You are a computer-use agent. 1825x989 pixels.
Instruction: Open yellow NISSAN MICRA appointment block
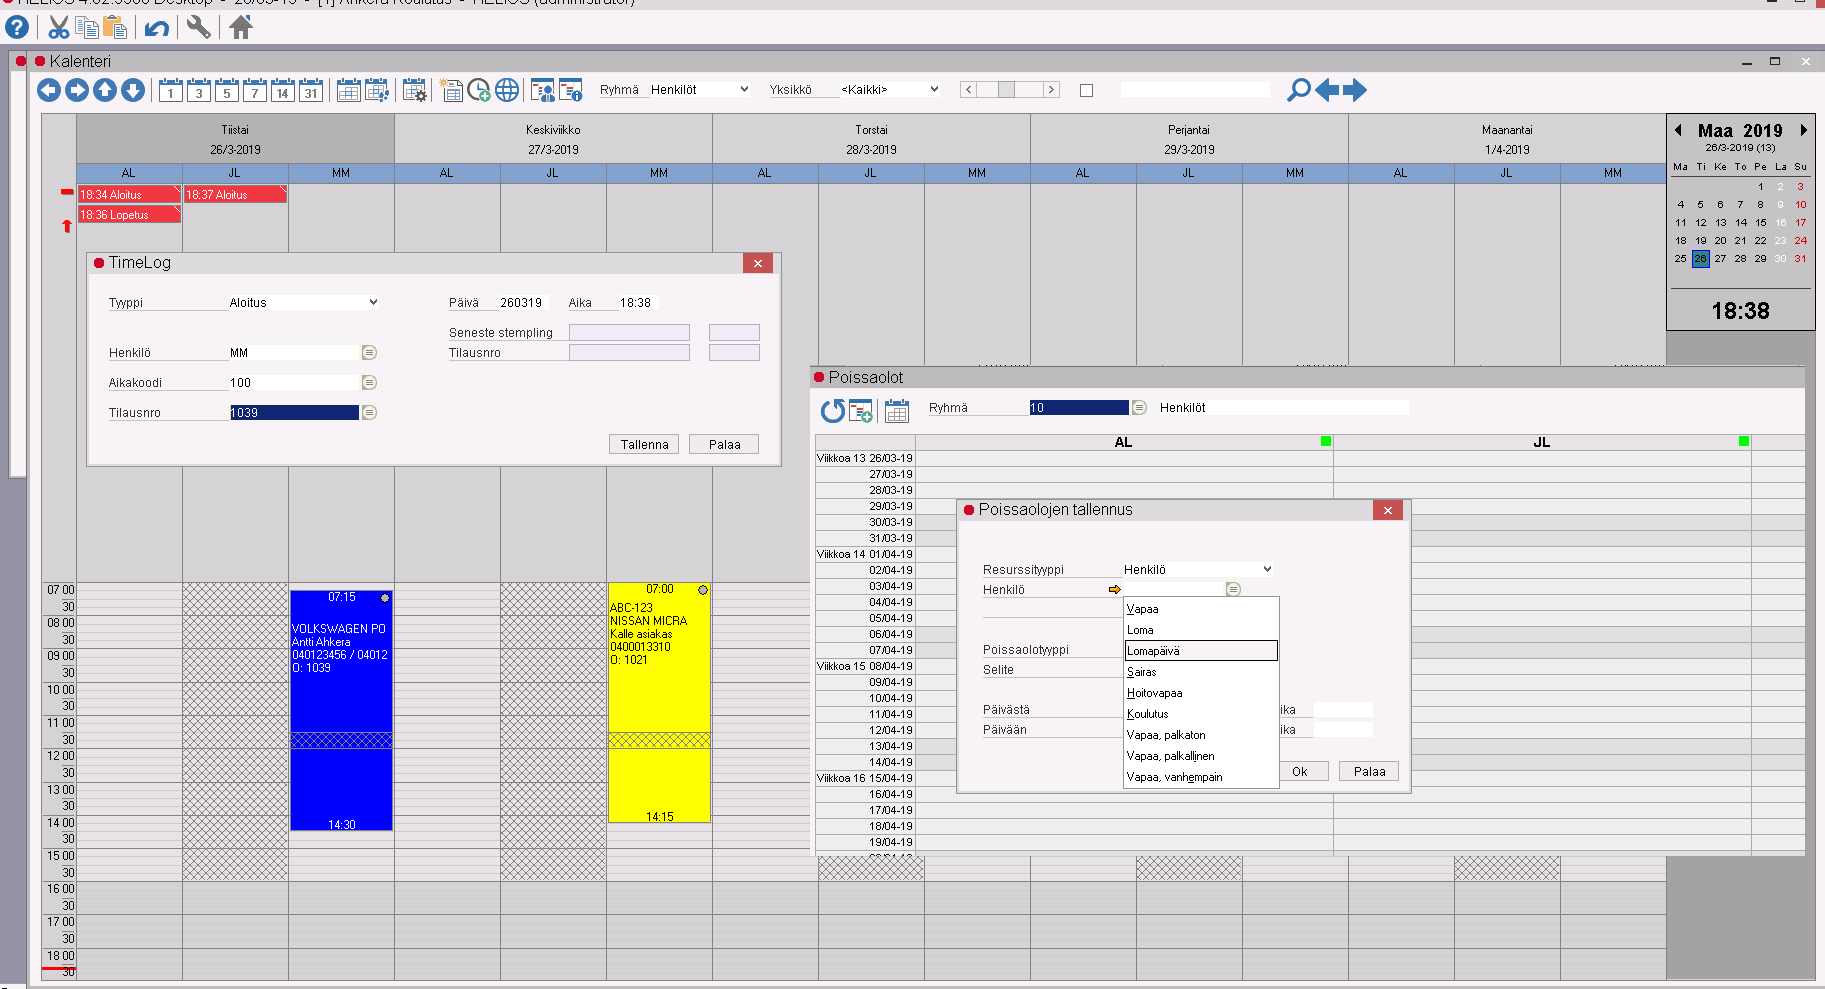659,703
